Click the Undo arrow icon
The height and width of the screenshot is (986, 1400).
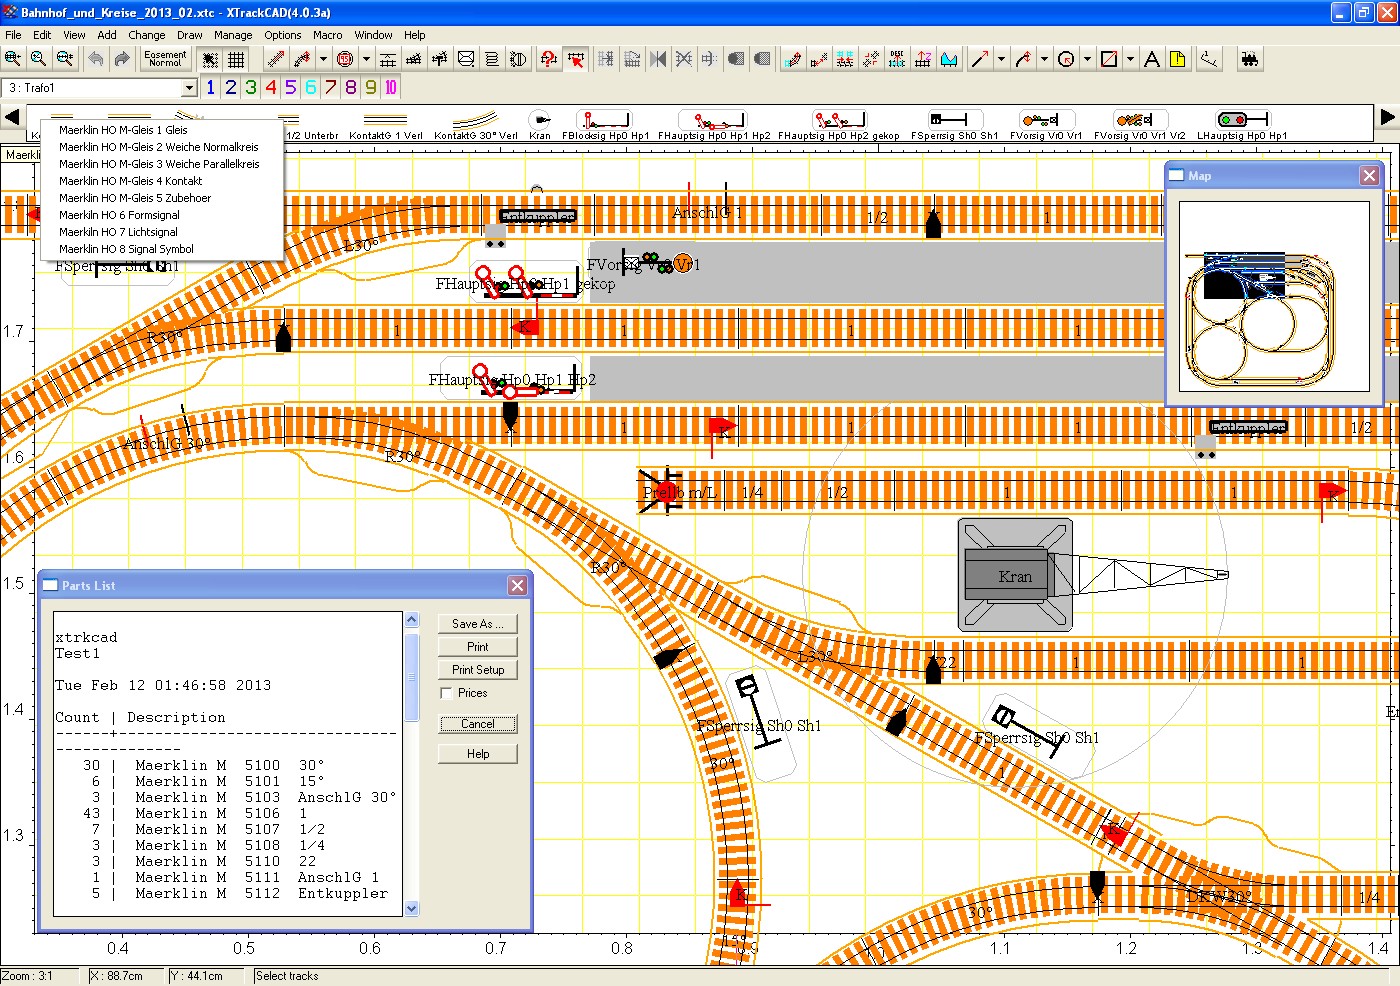[96, 59]
